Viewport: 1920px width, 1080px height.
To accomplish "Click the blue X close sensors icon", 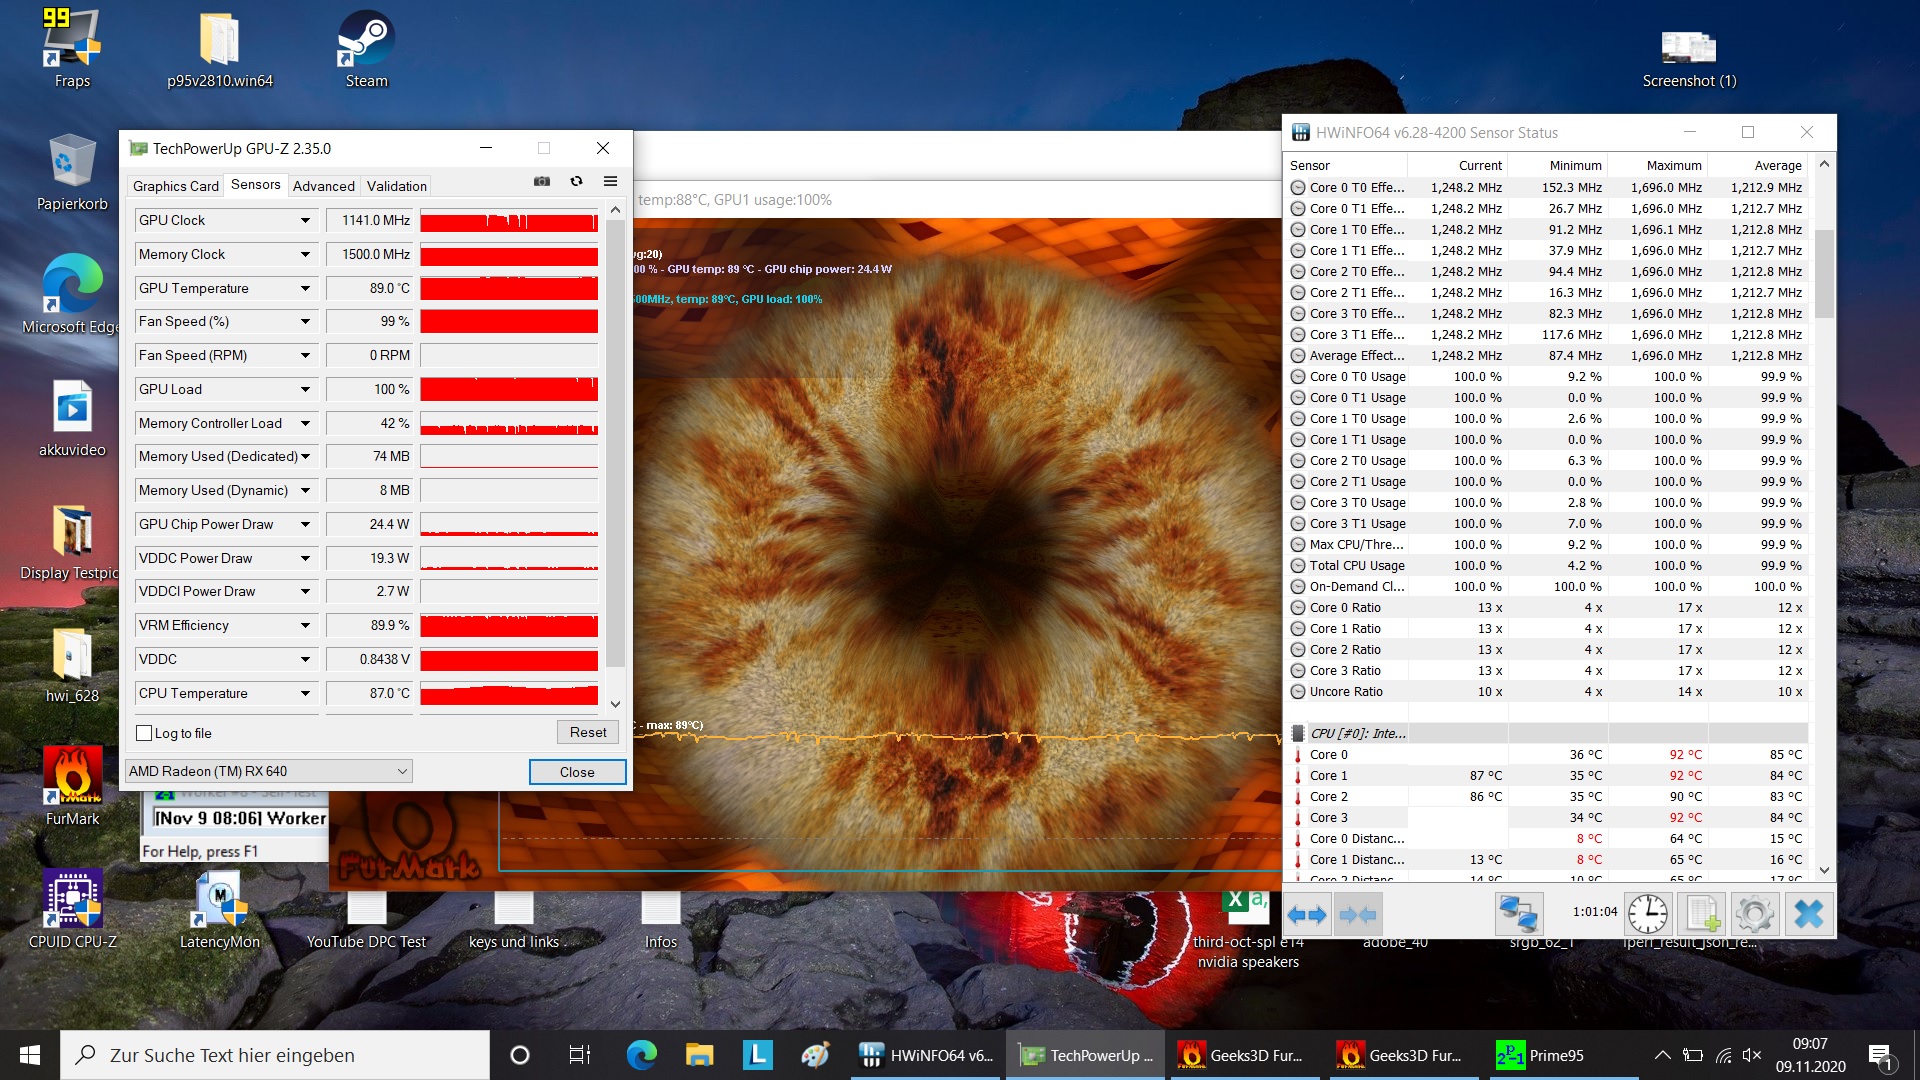I will tap(1808, 914).
